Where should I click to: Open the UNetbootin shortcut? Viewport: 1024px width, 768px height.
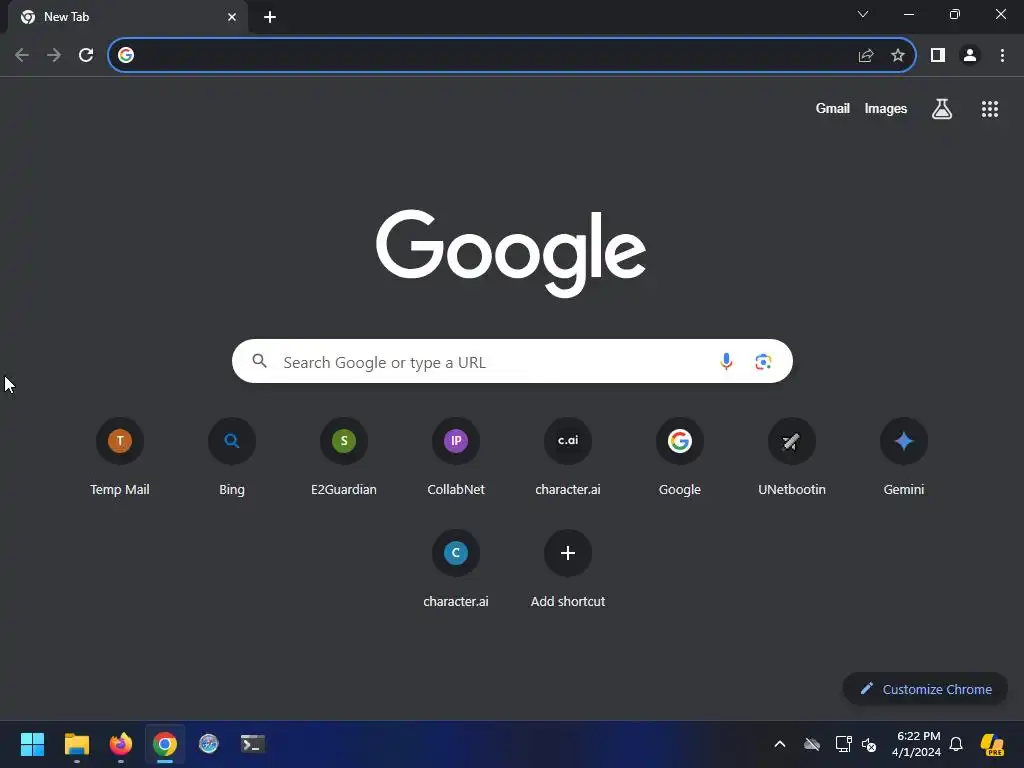point(792,456)
